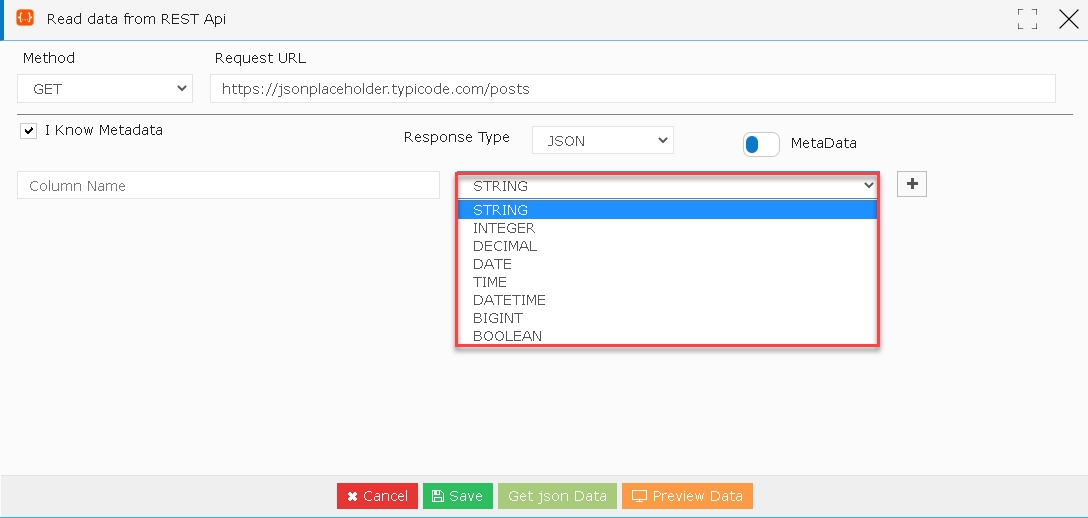Screen dimensions: 1088x518
Task: Expand dialog with the fullscreen icon
Action: point(1027,19)
